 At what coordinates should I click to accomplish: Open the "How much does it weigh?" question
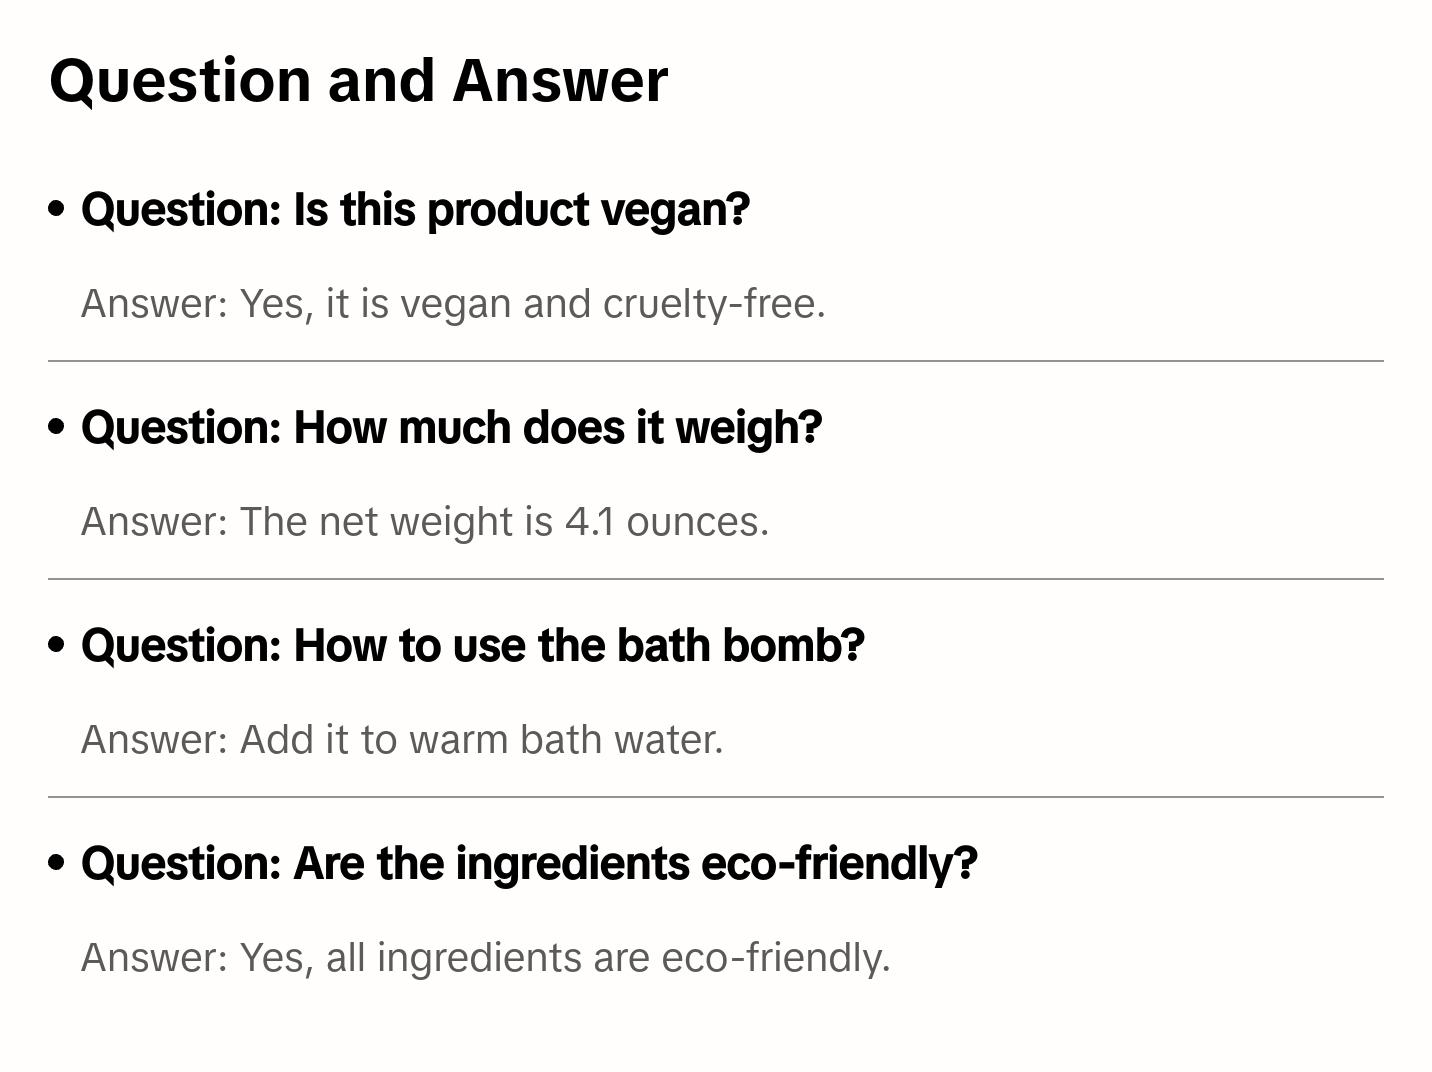tap(451, 428)
